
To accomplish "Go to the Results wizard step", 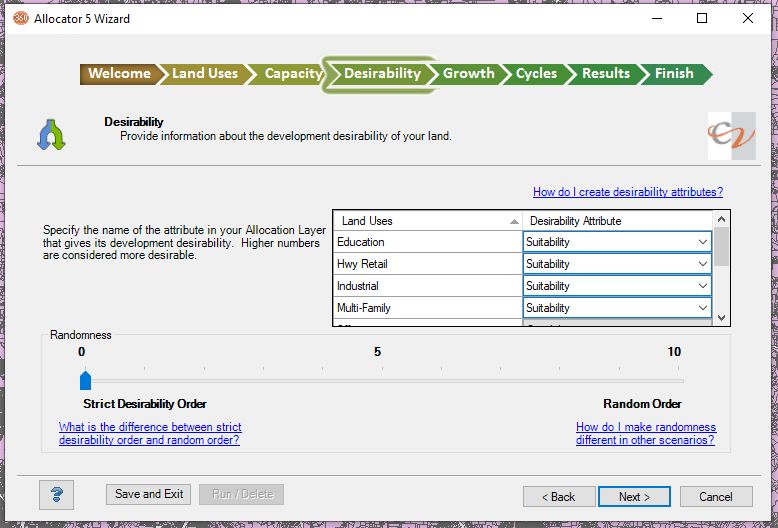I will coord(605,74).
